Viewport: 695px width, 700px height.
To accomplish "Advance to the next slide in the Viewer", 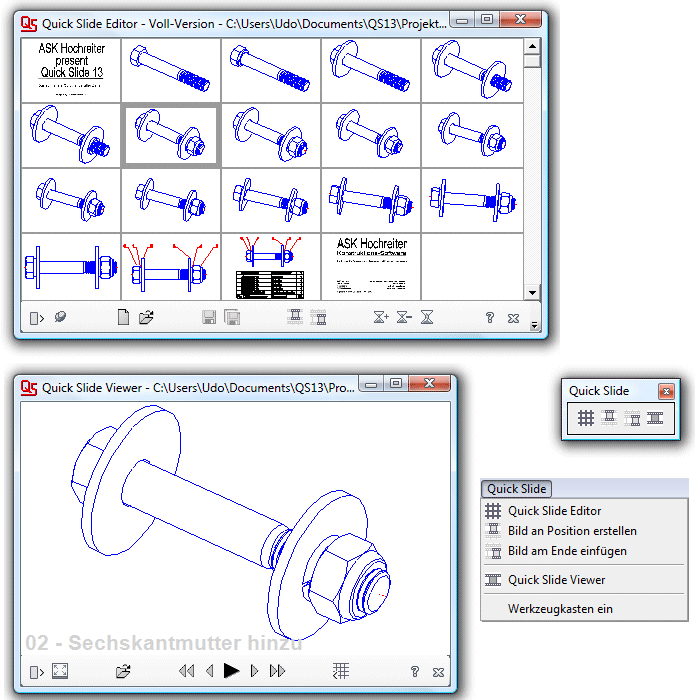I will pos(254,671).
